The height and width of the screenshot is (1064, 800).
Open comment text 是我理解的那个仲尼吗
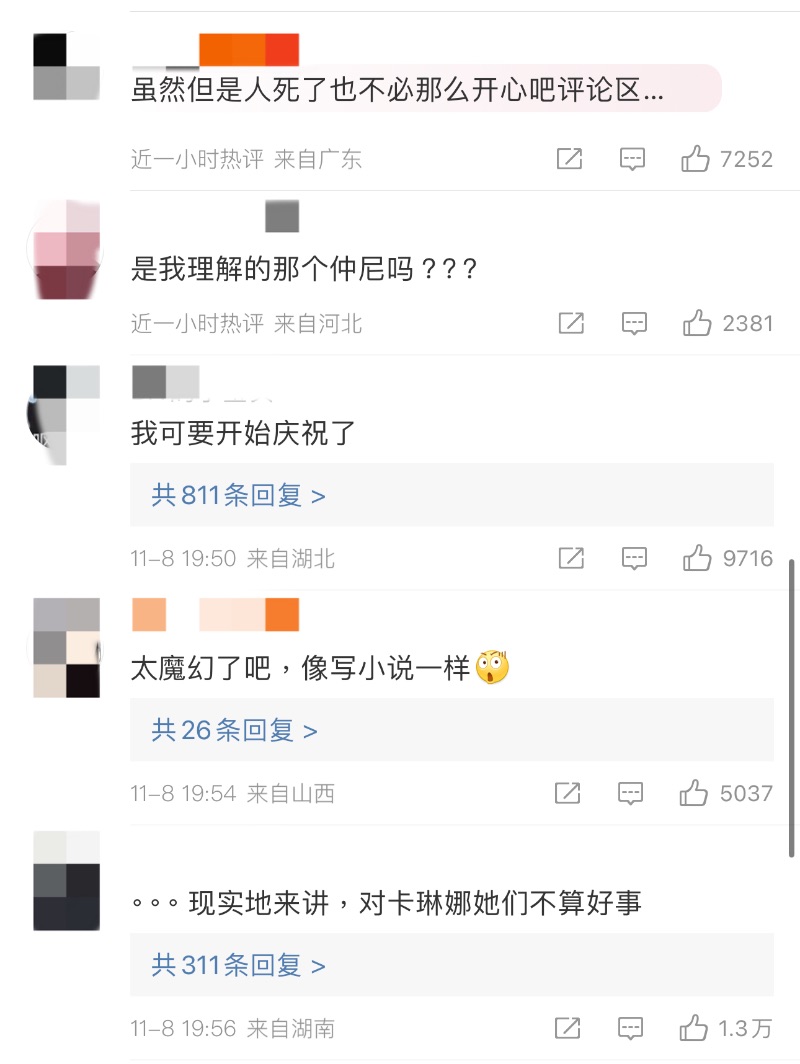pos(303,269)
